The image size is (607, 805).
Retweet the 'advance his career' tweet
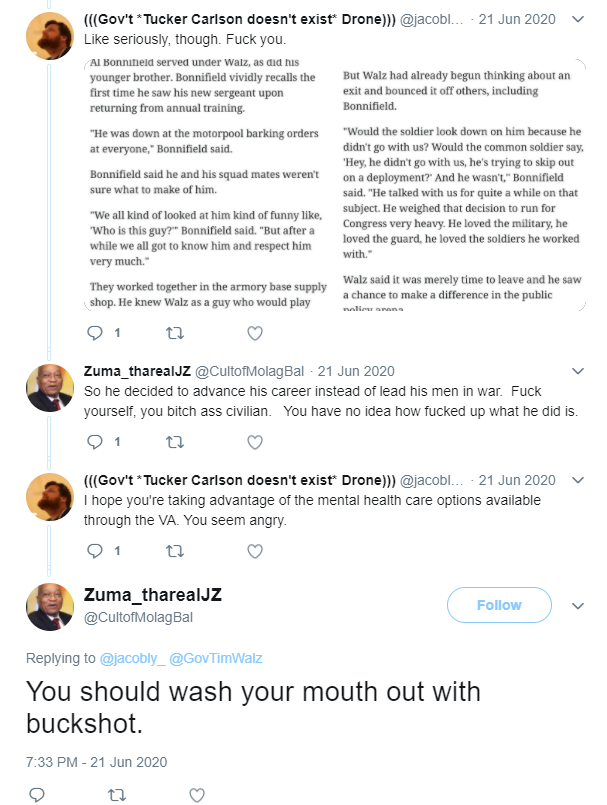click(x=175, y=442)
